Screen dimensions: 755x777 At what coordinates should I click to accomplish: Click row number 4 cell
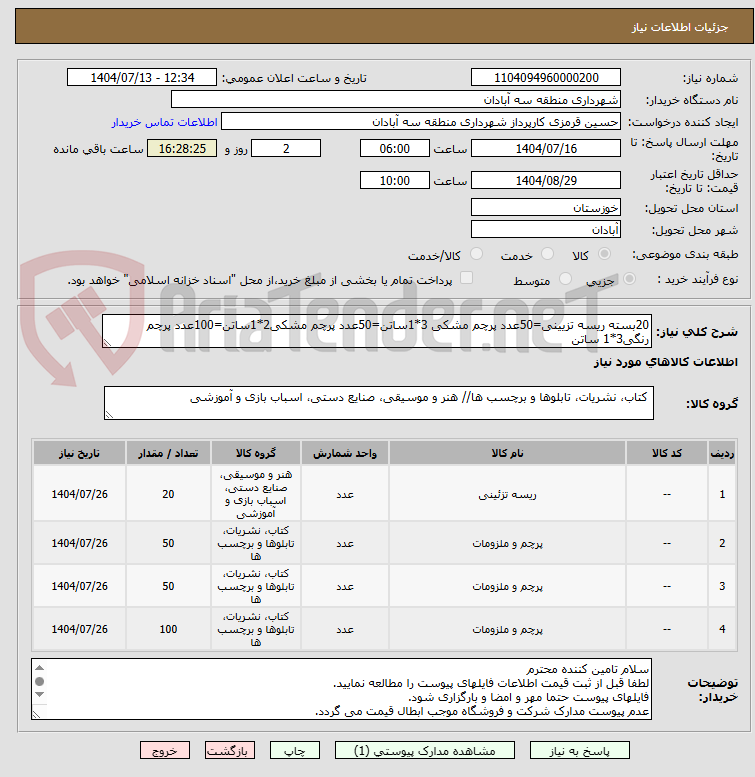tap(722, 629)
